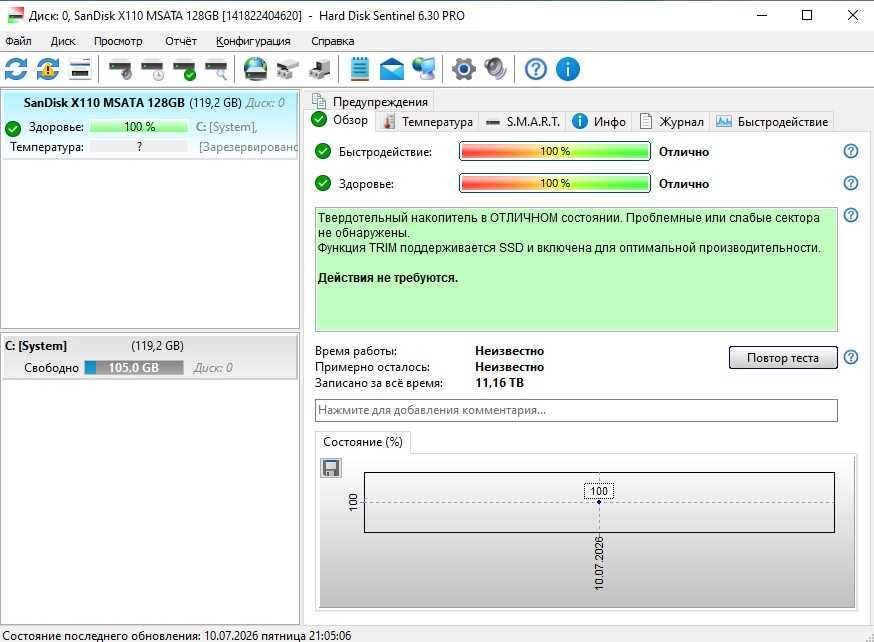Select the Обзор tab
This screenshot has width=874, height=642.
tap(340, 120)
